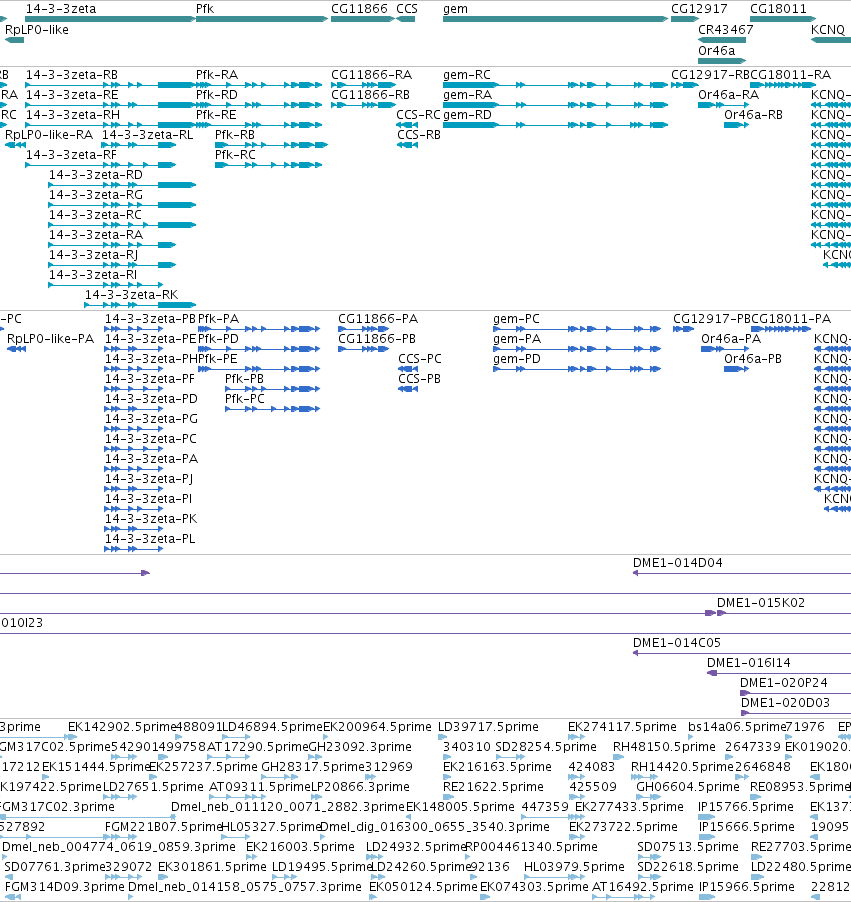Select protein 14-3-3zeta-PG
This screenshot has height=902, width=851.
pos(151,419)
